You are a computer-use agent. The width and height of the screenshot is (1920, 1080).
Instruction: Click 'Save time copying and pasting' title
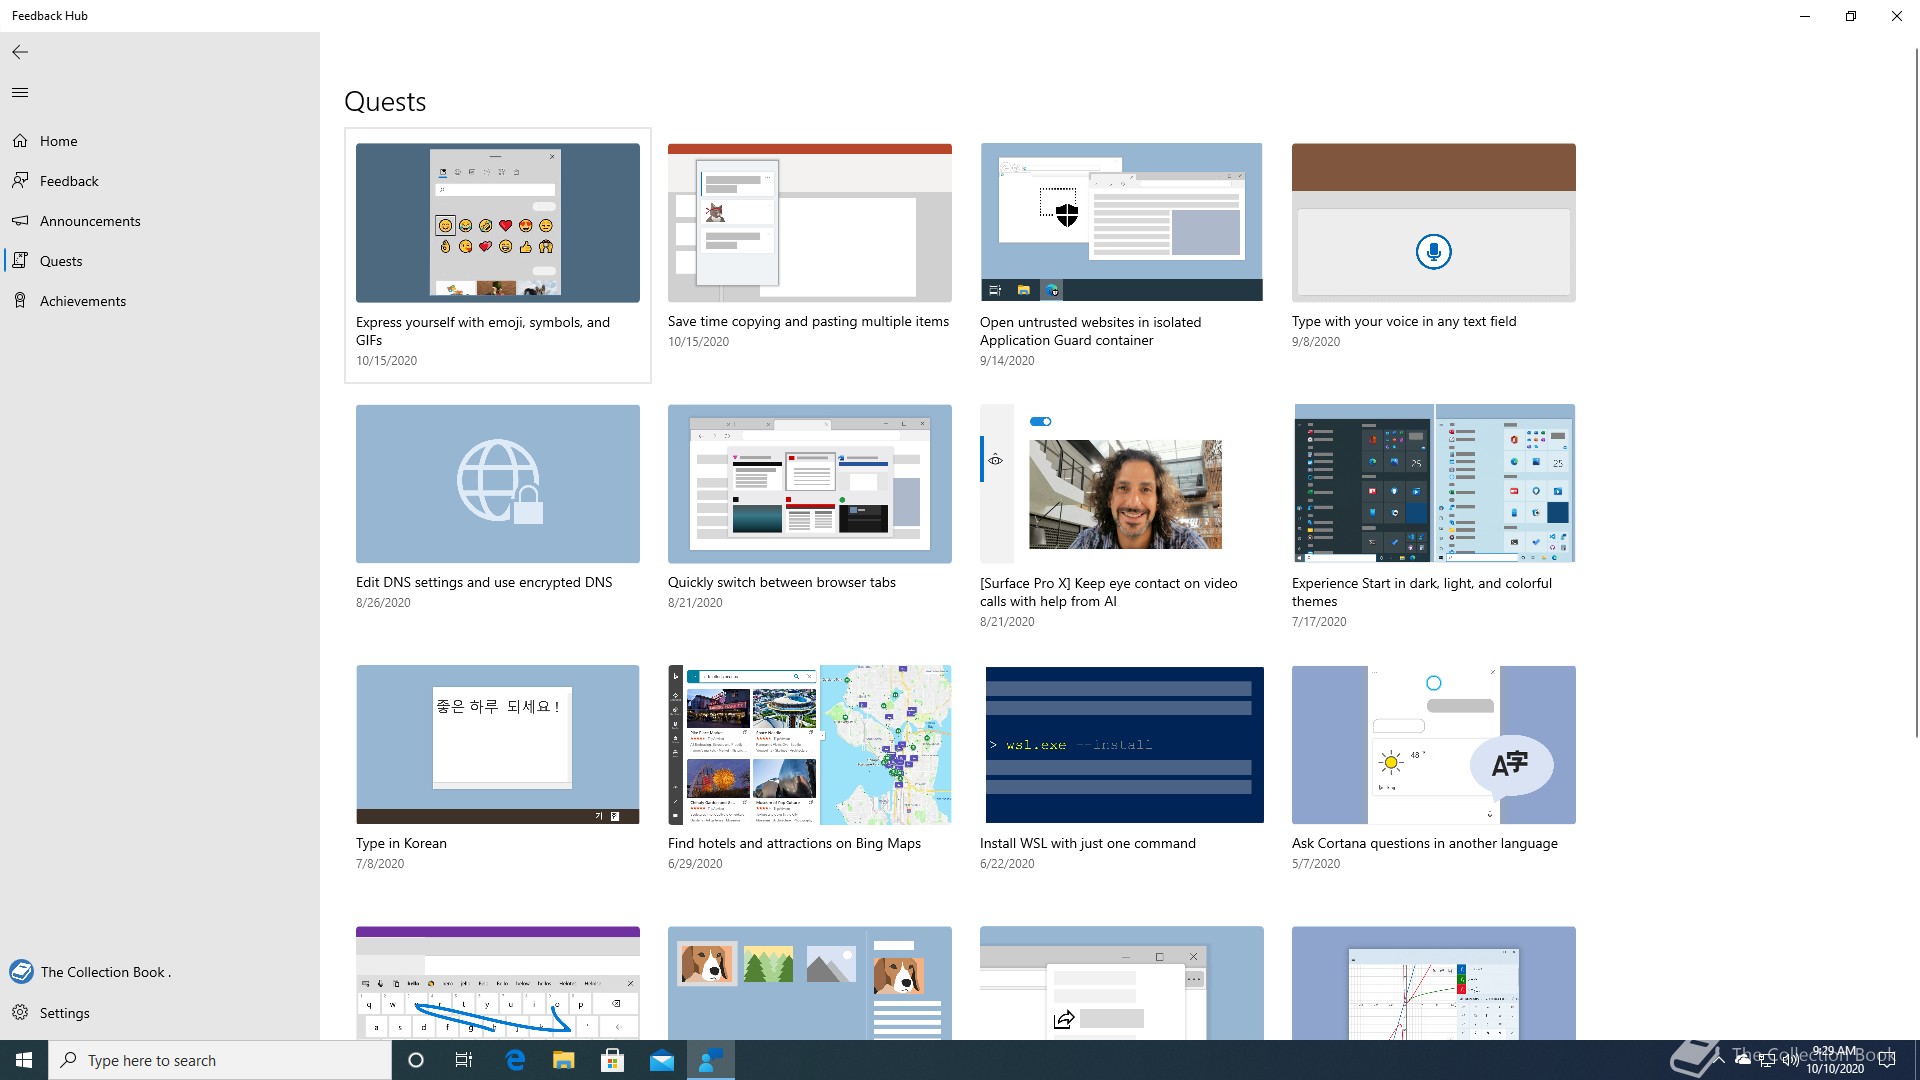[x=808, y=321]
